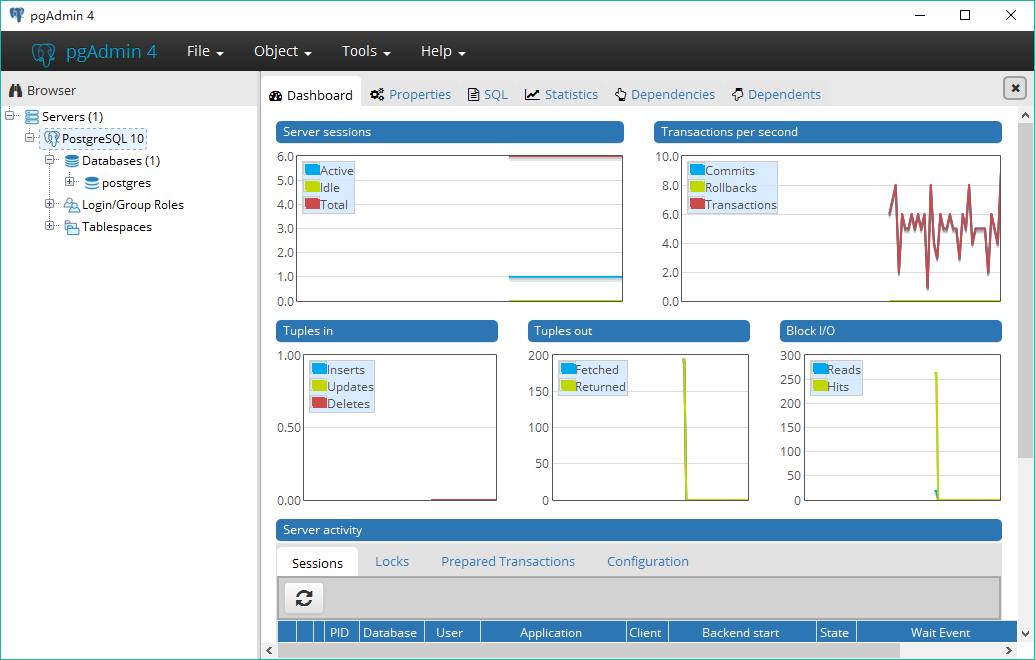Image resolution: width=1035 pixels, height=660 pixels.
Task: Click the Databases stack icon
Action: (x=72, y=161)
